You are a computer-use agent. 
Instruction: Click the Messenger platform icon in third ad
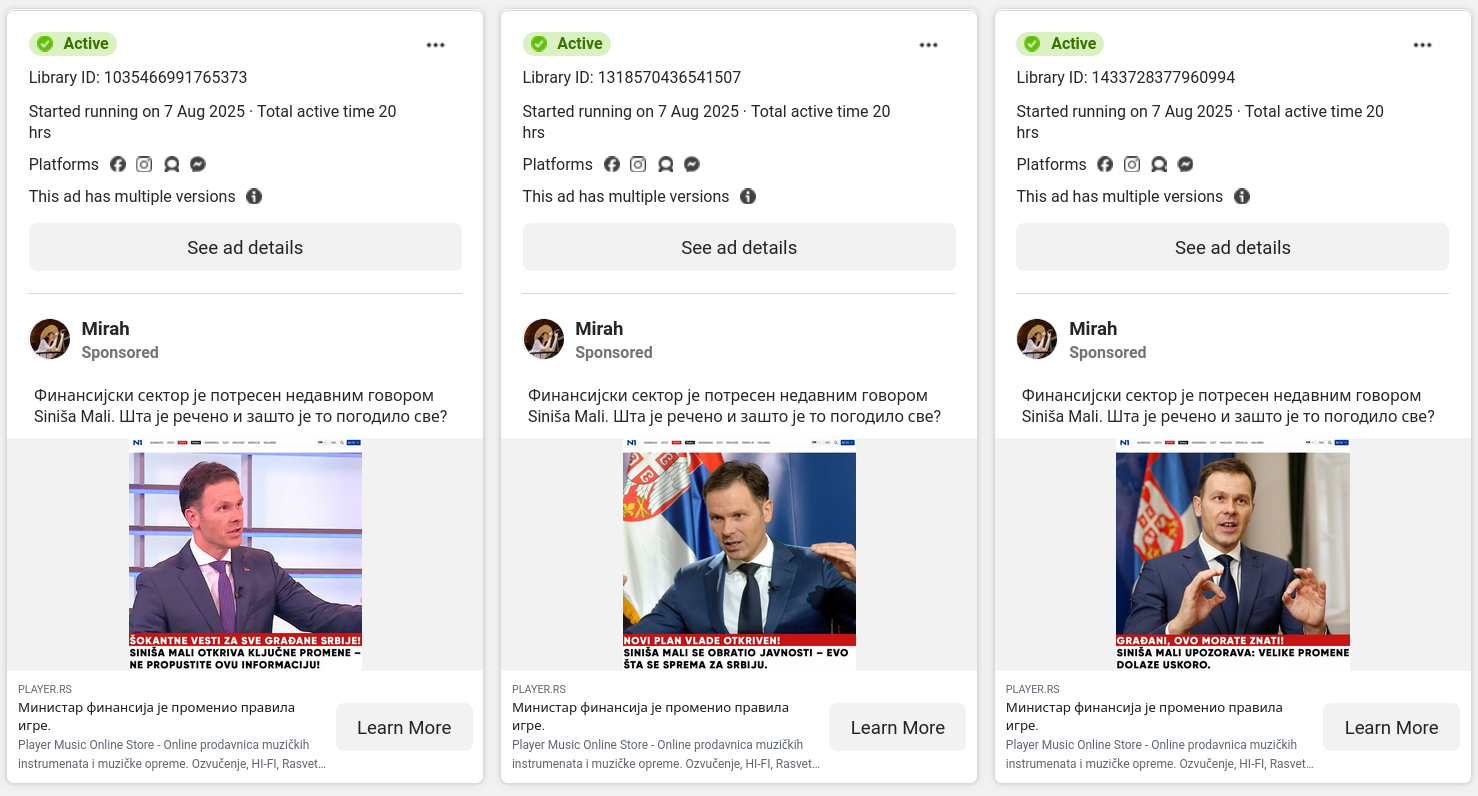tap(1186, 164)
